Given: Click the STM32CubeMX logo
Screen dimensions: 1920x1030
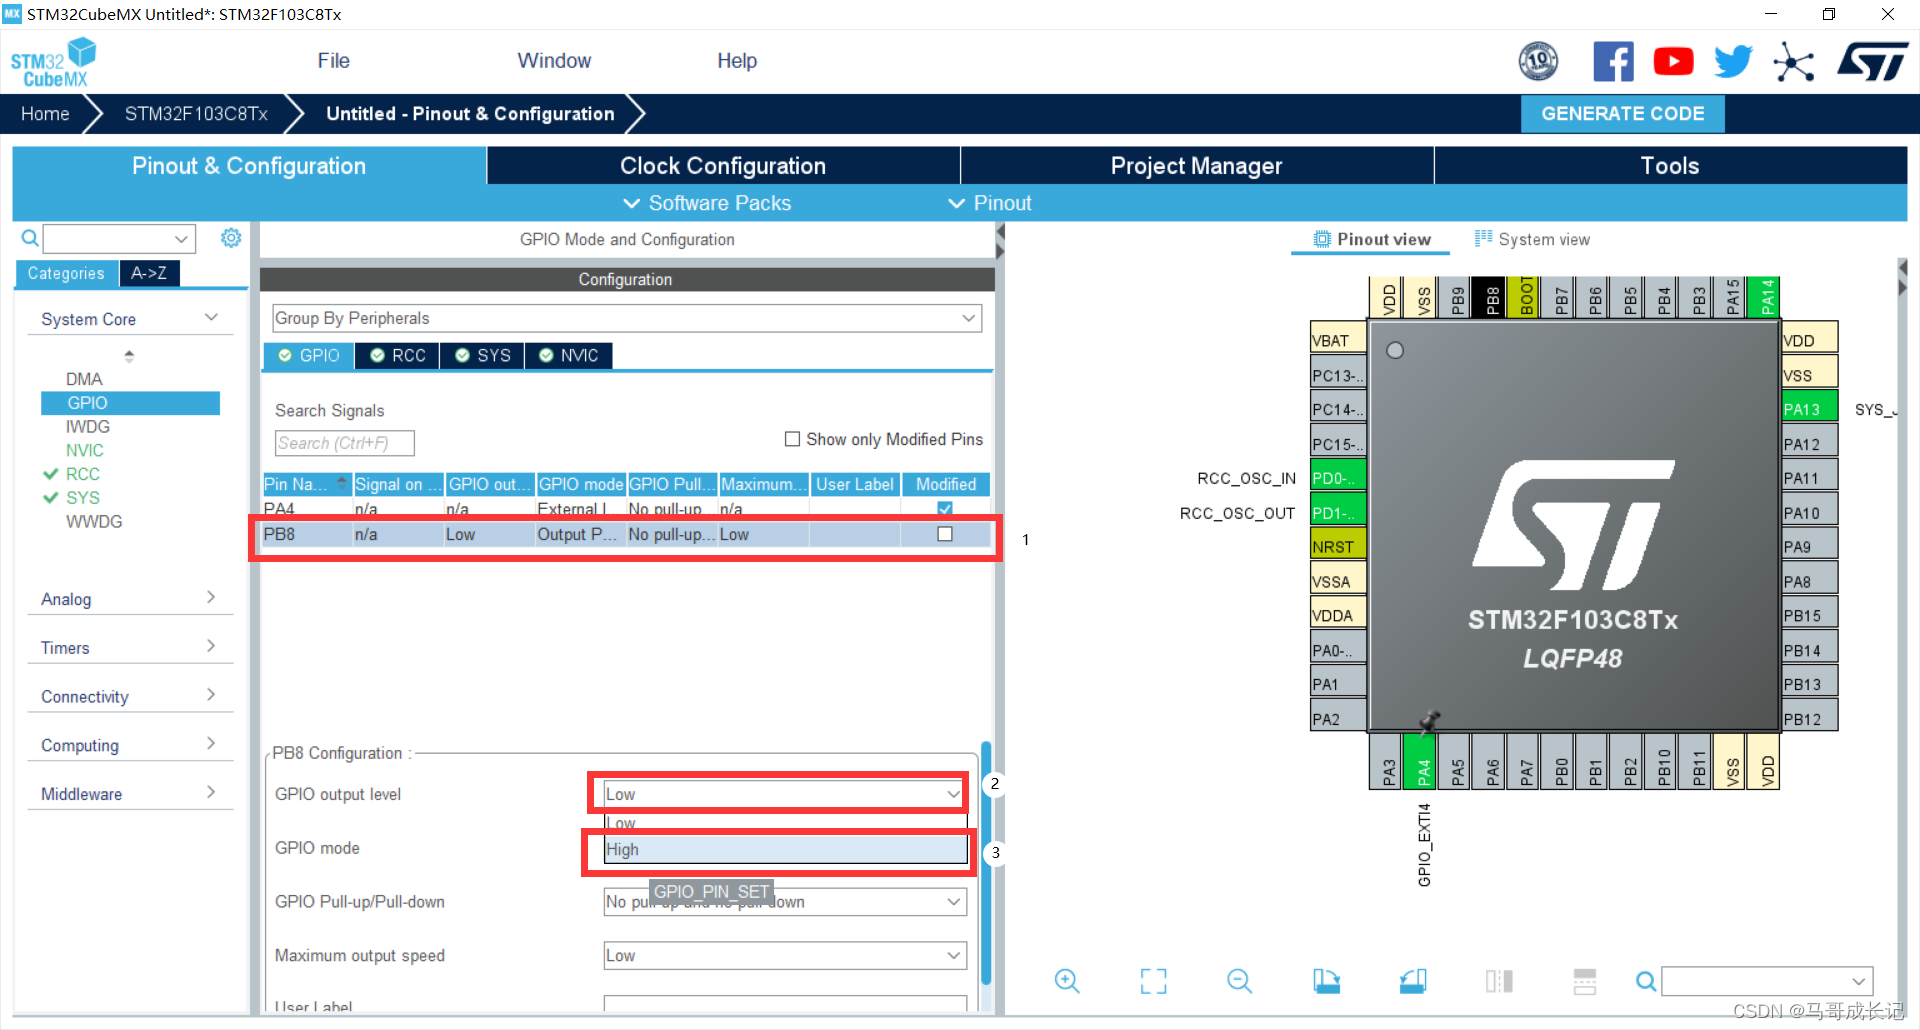Looking at the screenshot, I should tap(53, 62).
